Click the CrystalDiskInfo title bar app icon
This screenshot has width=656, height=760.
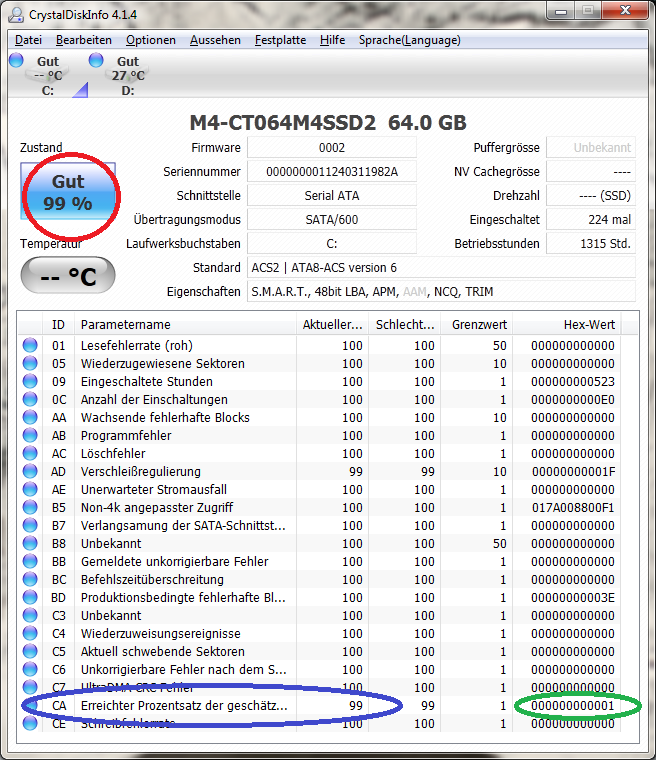tap(16, 14)
